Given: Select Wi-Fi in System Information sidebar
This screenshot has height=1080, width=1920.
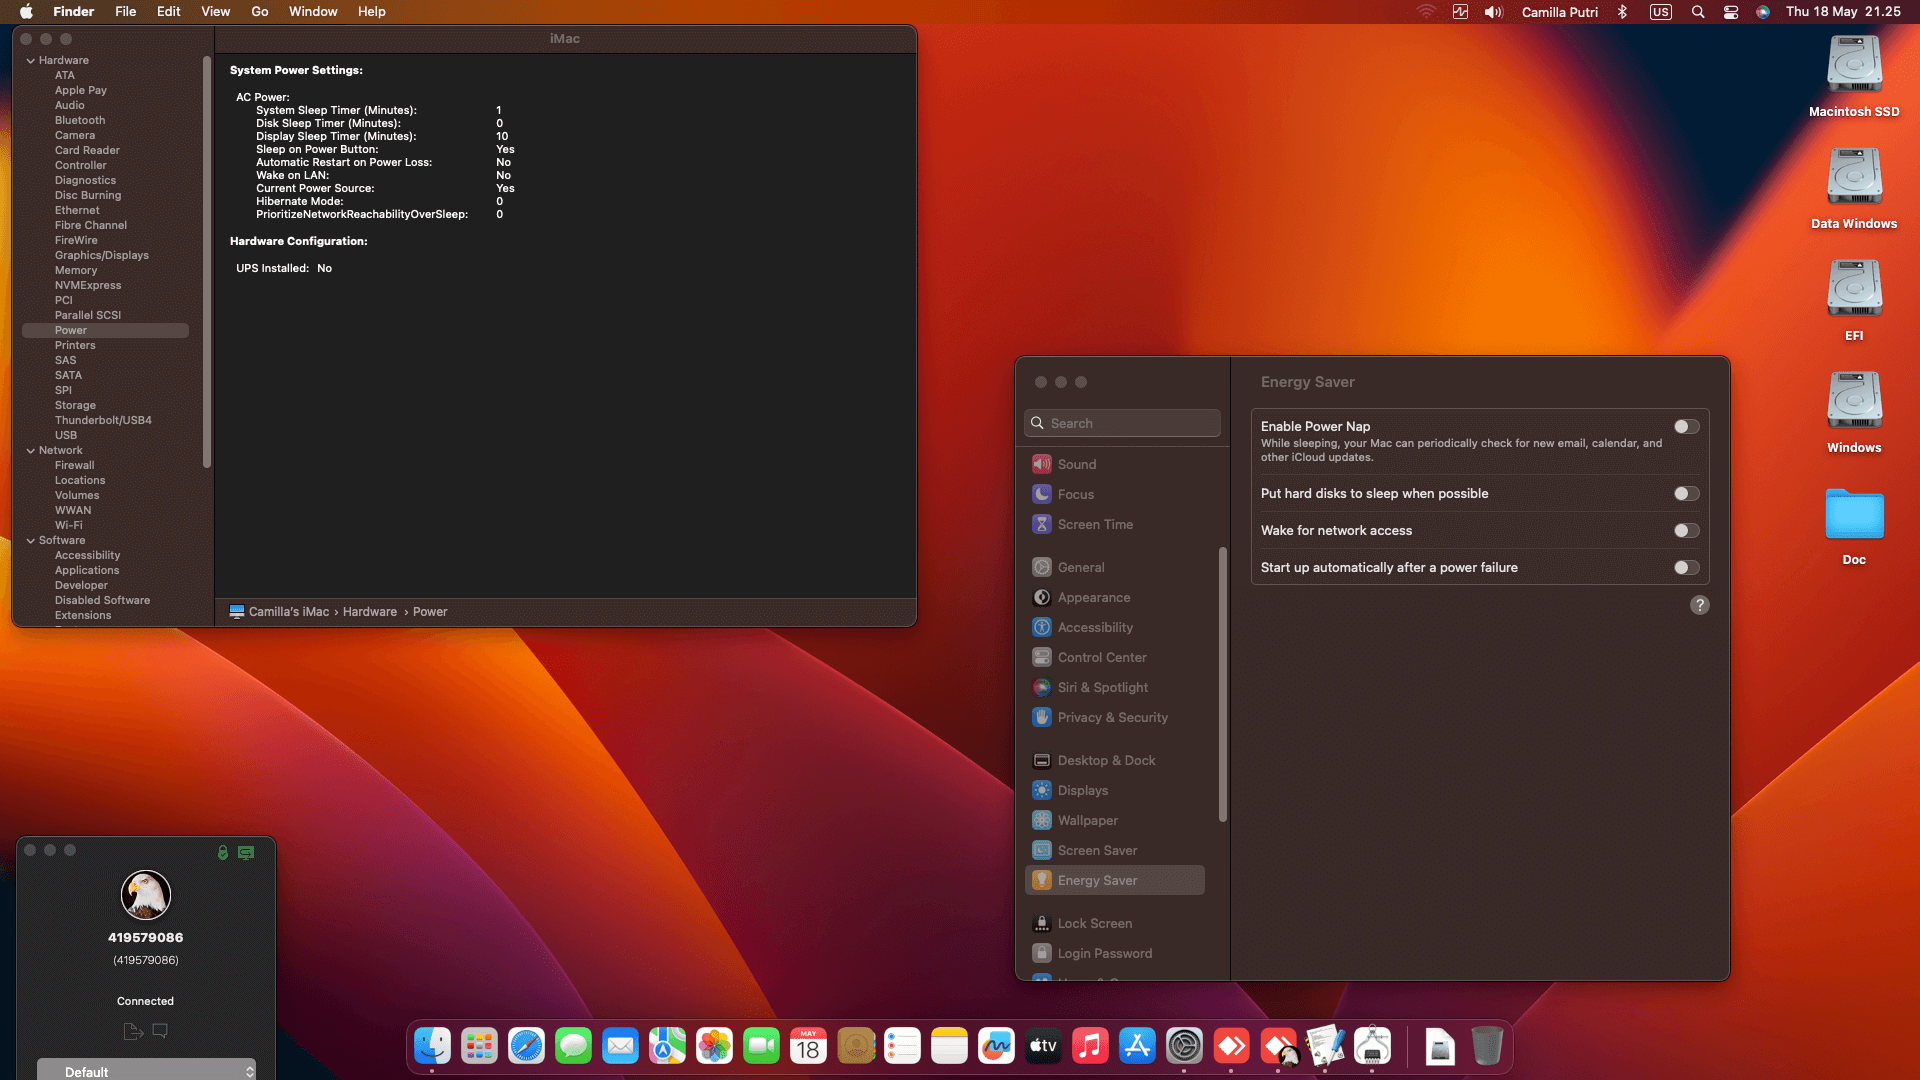Looking at the screenshot, I should pos(69,525).
